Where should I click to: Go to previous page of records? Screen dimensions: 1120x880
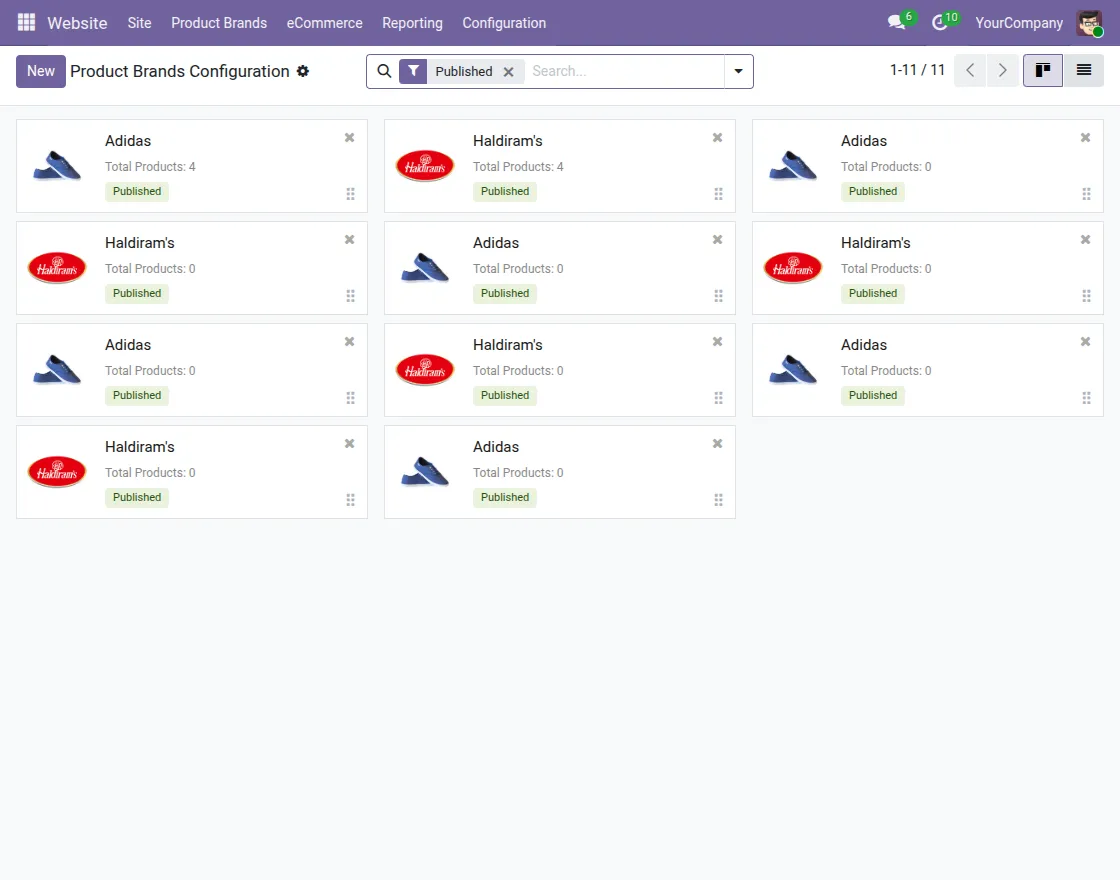(x=970, y=70)
